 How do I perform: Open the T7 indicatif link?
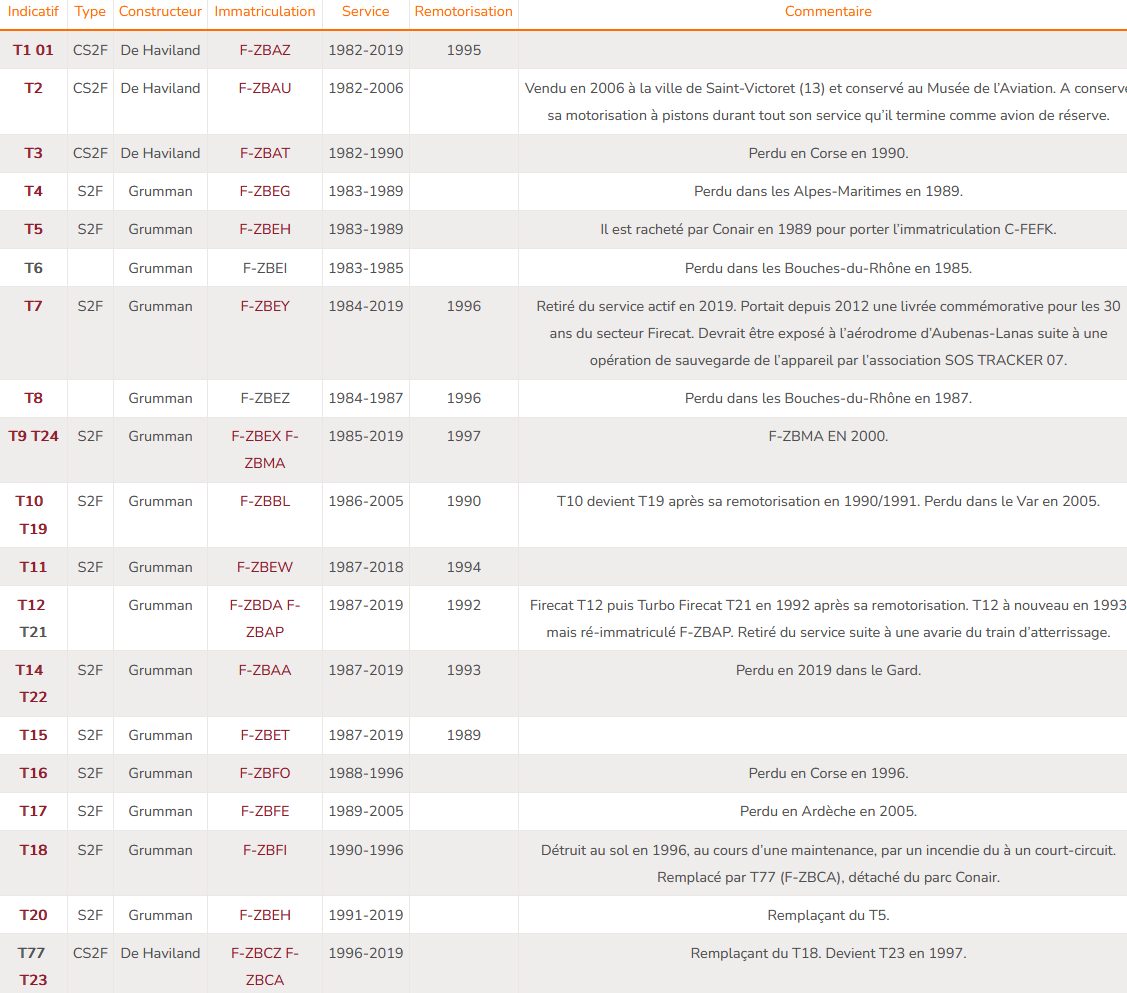coord(33,306)
